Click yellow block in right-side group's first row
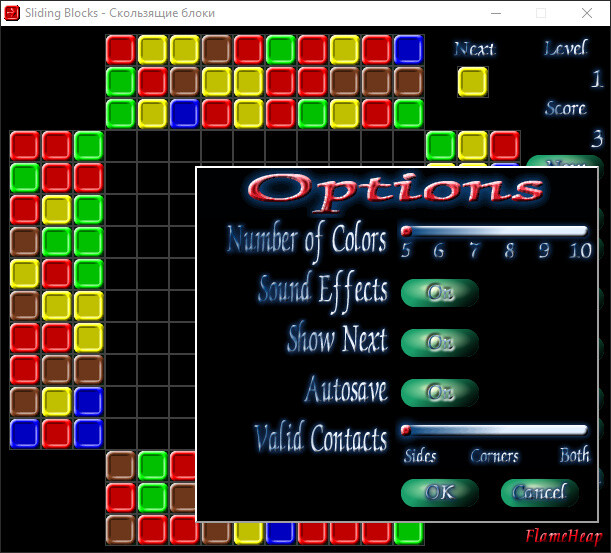This screenshot has width=611, height=553. click(x=473, y=146)
